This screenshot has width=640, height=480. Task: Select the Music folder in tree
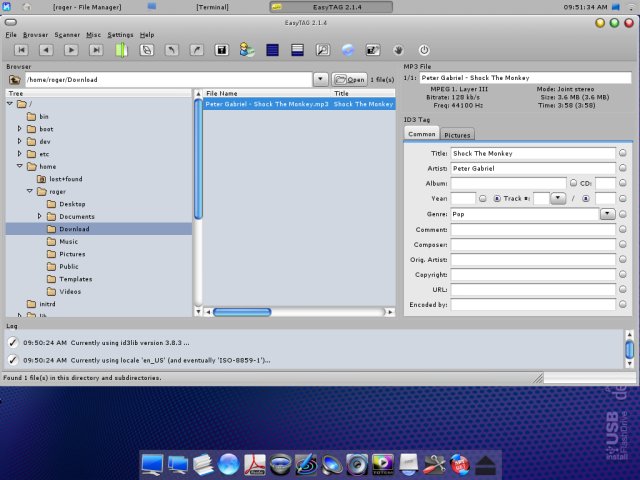click(x=68, y=241)
